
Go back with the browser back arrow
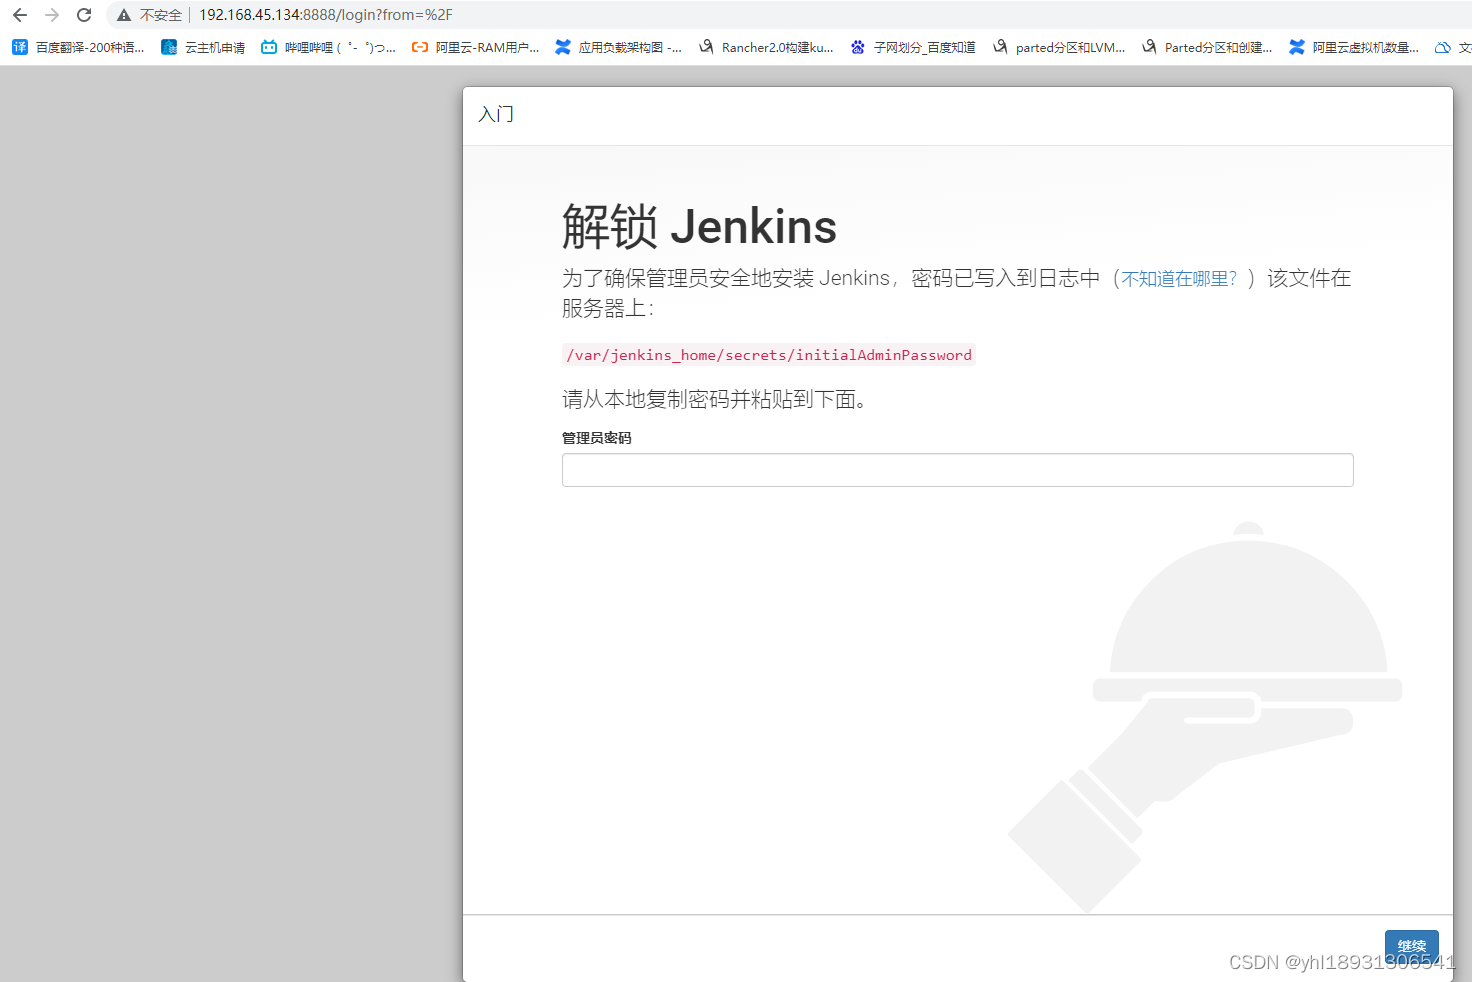20,15
